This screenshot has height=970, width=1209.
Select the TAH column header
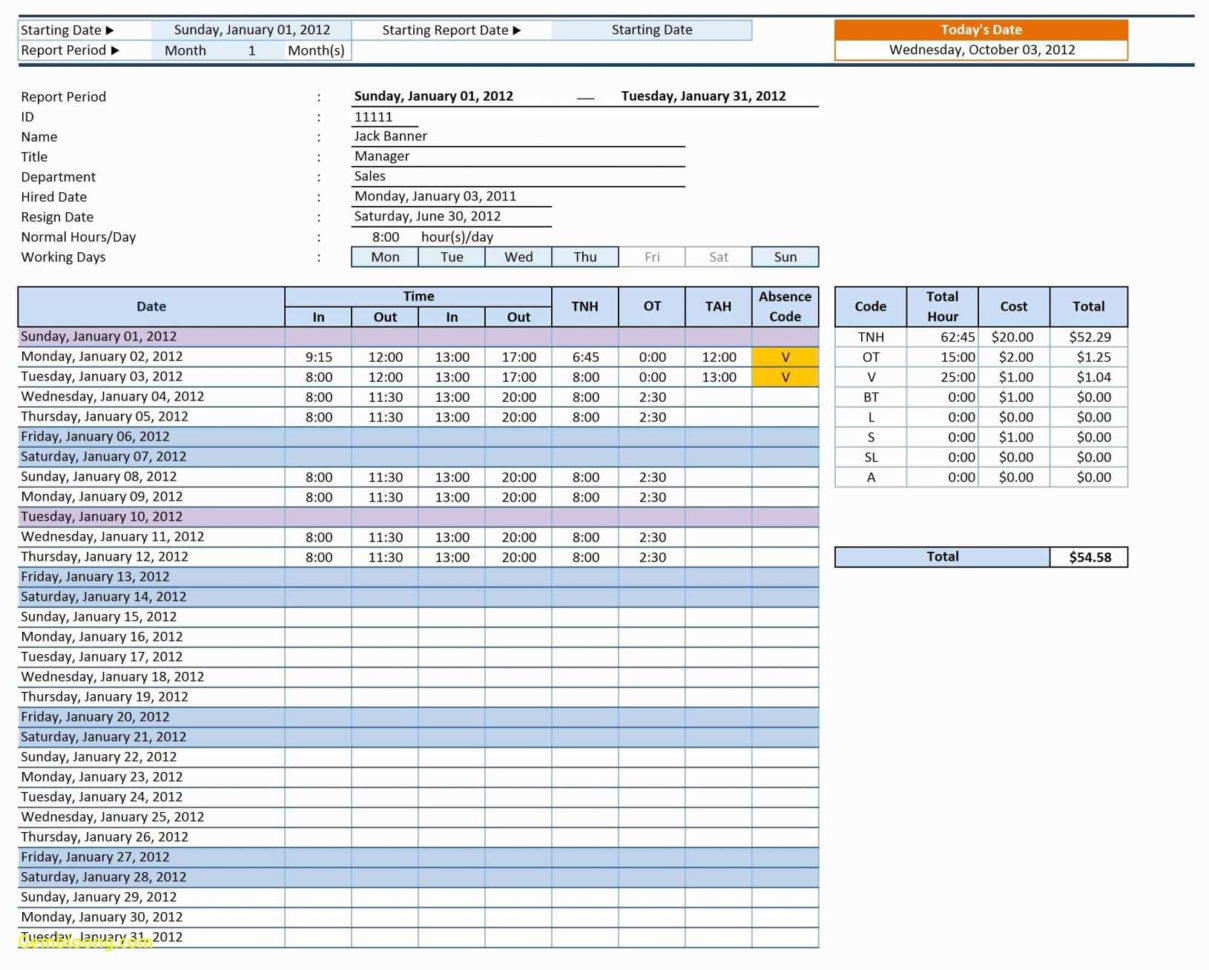click(718, 307)
